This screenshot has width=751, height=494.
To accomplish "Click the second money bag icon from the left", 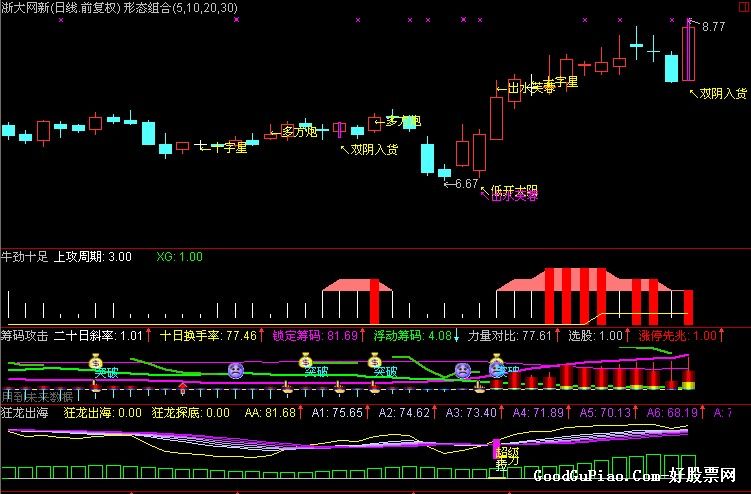I will pyautogui.click(x=305, y=360).
